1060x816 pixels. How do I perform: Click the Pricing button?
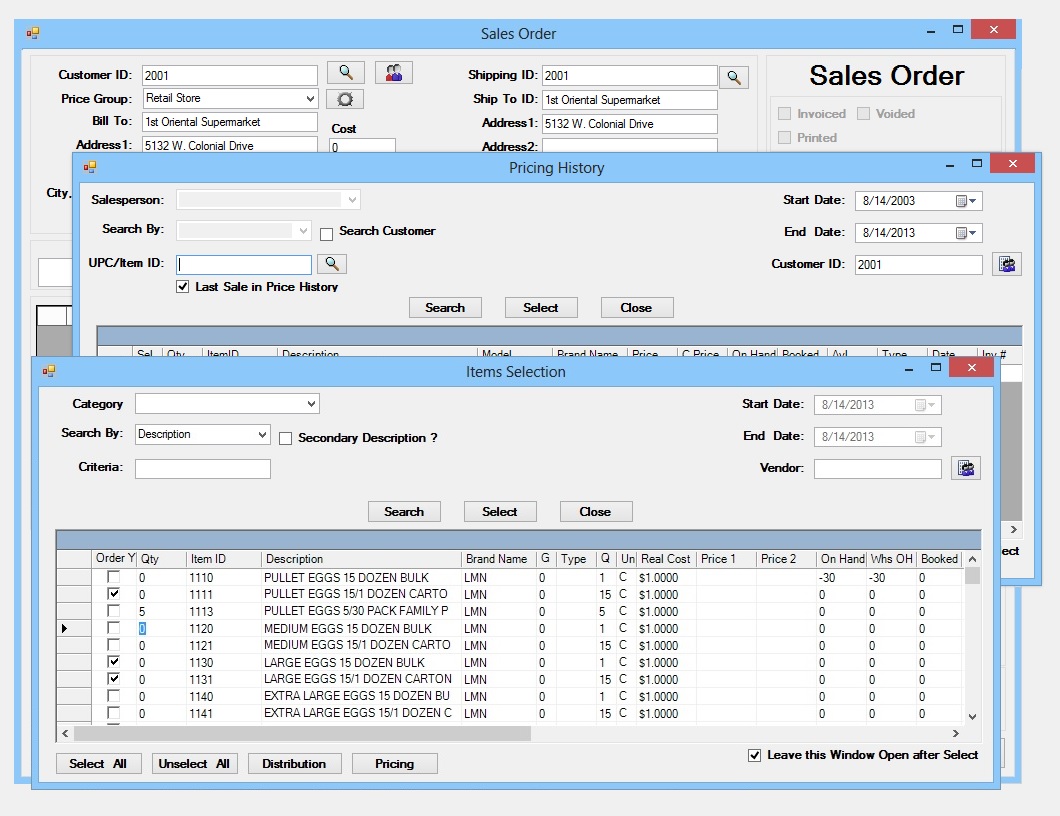[395, 764]
